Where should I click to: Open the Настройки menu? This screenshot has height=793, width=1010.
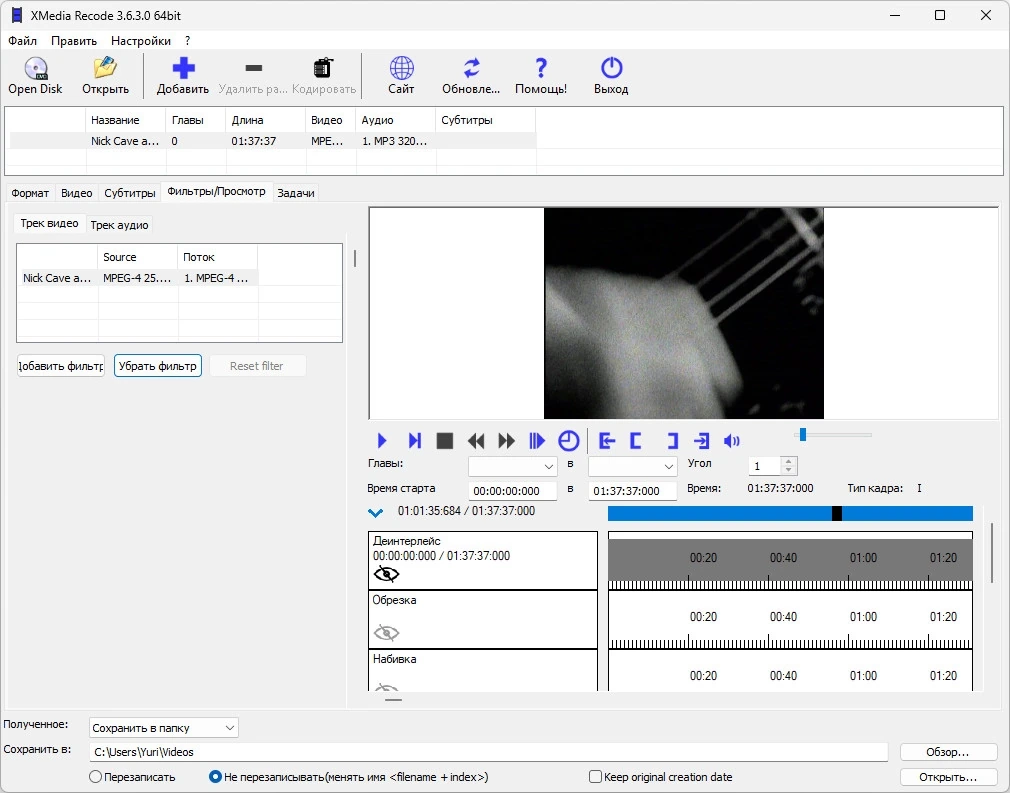click(141, 41)
